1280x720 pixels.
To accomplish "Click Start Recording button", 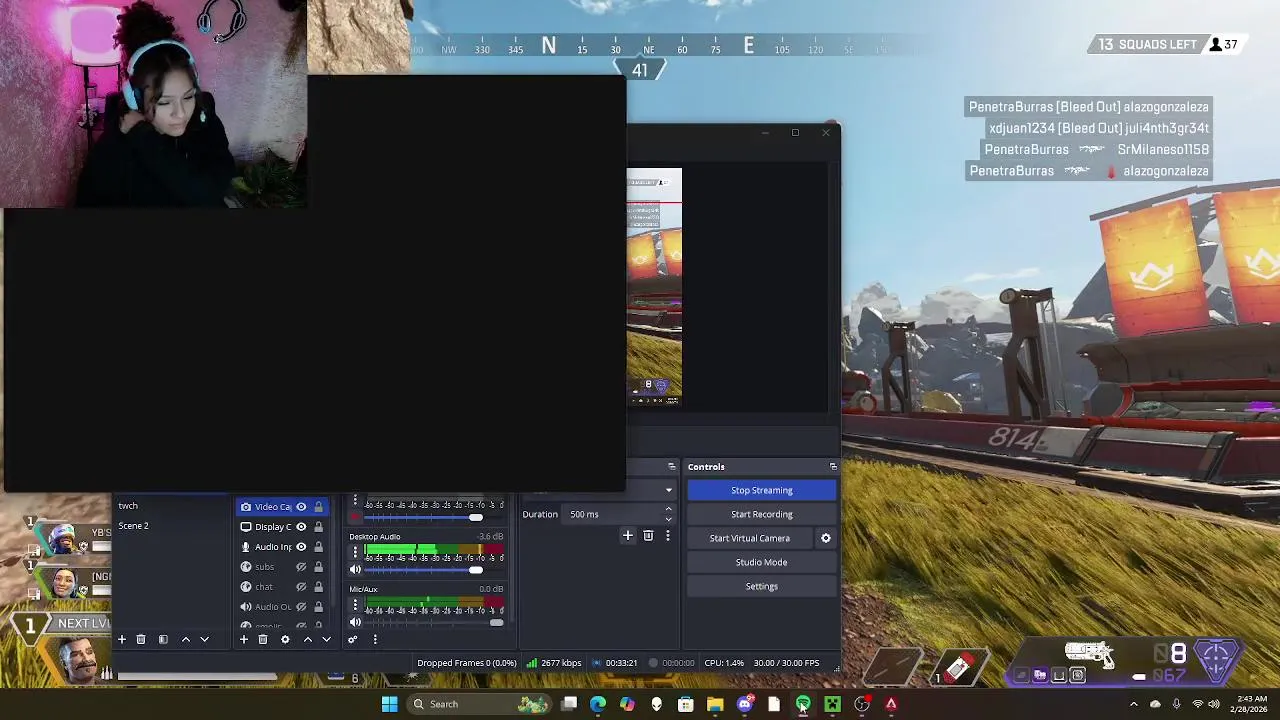I will pos(762,514).
